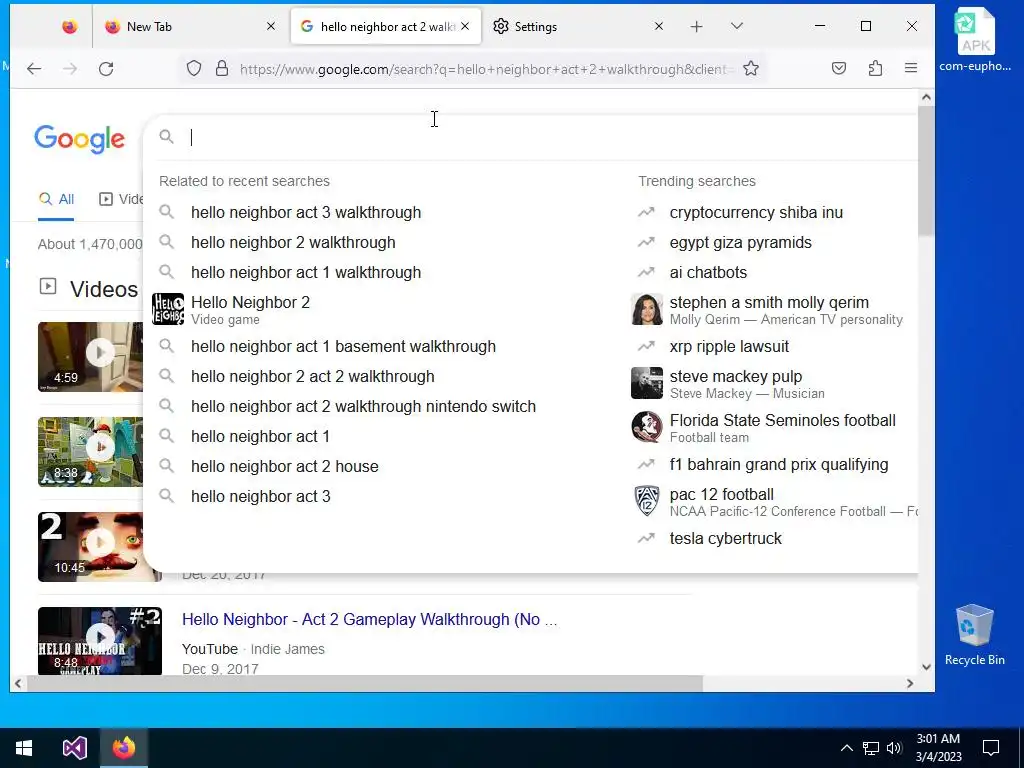
Task: Open Hello Neighbor 2 video game suggestion
Action: pyautogui.click(x=250, y=310)
